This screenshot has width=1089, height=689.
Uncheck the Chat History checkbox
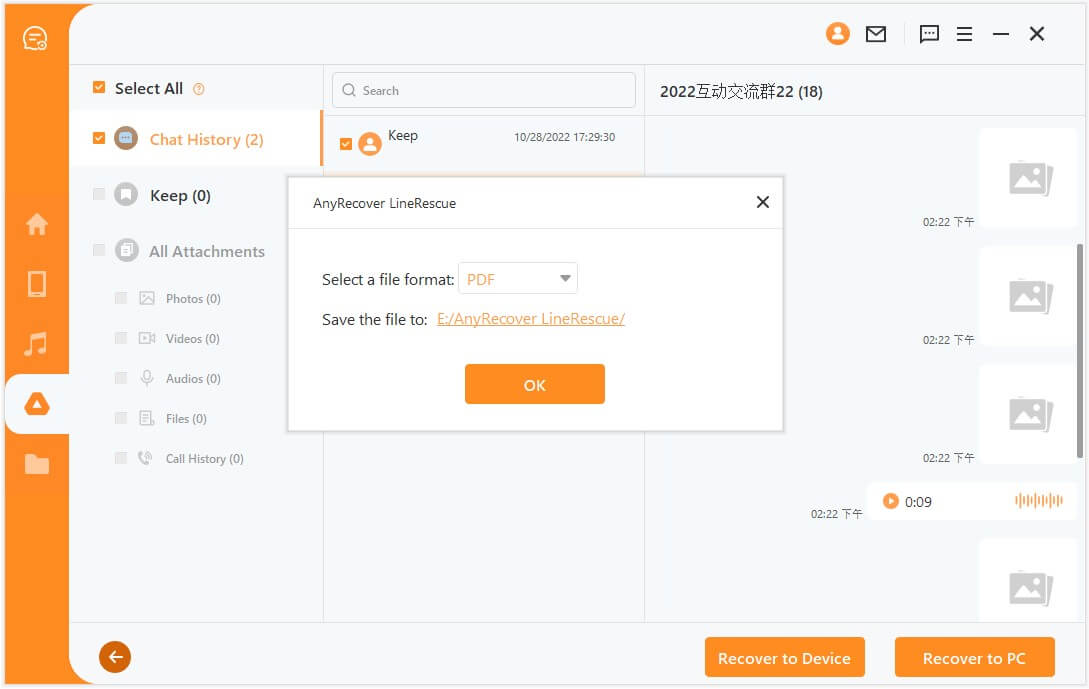point(99,138)
